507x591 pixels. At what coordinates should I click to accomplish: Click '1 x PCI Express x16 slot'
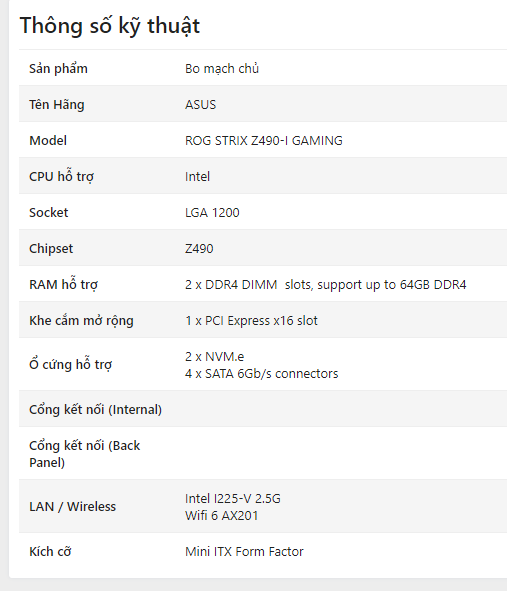[251, 321]
